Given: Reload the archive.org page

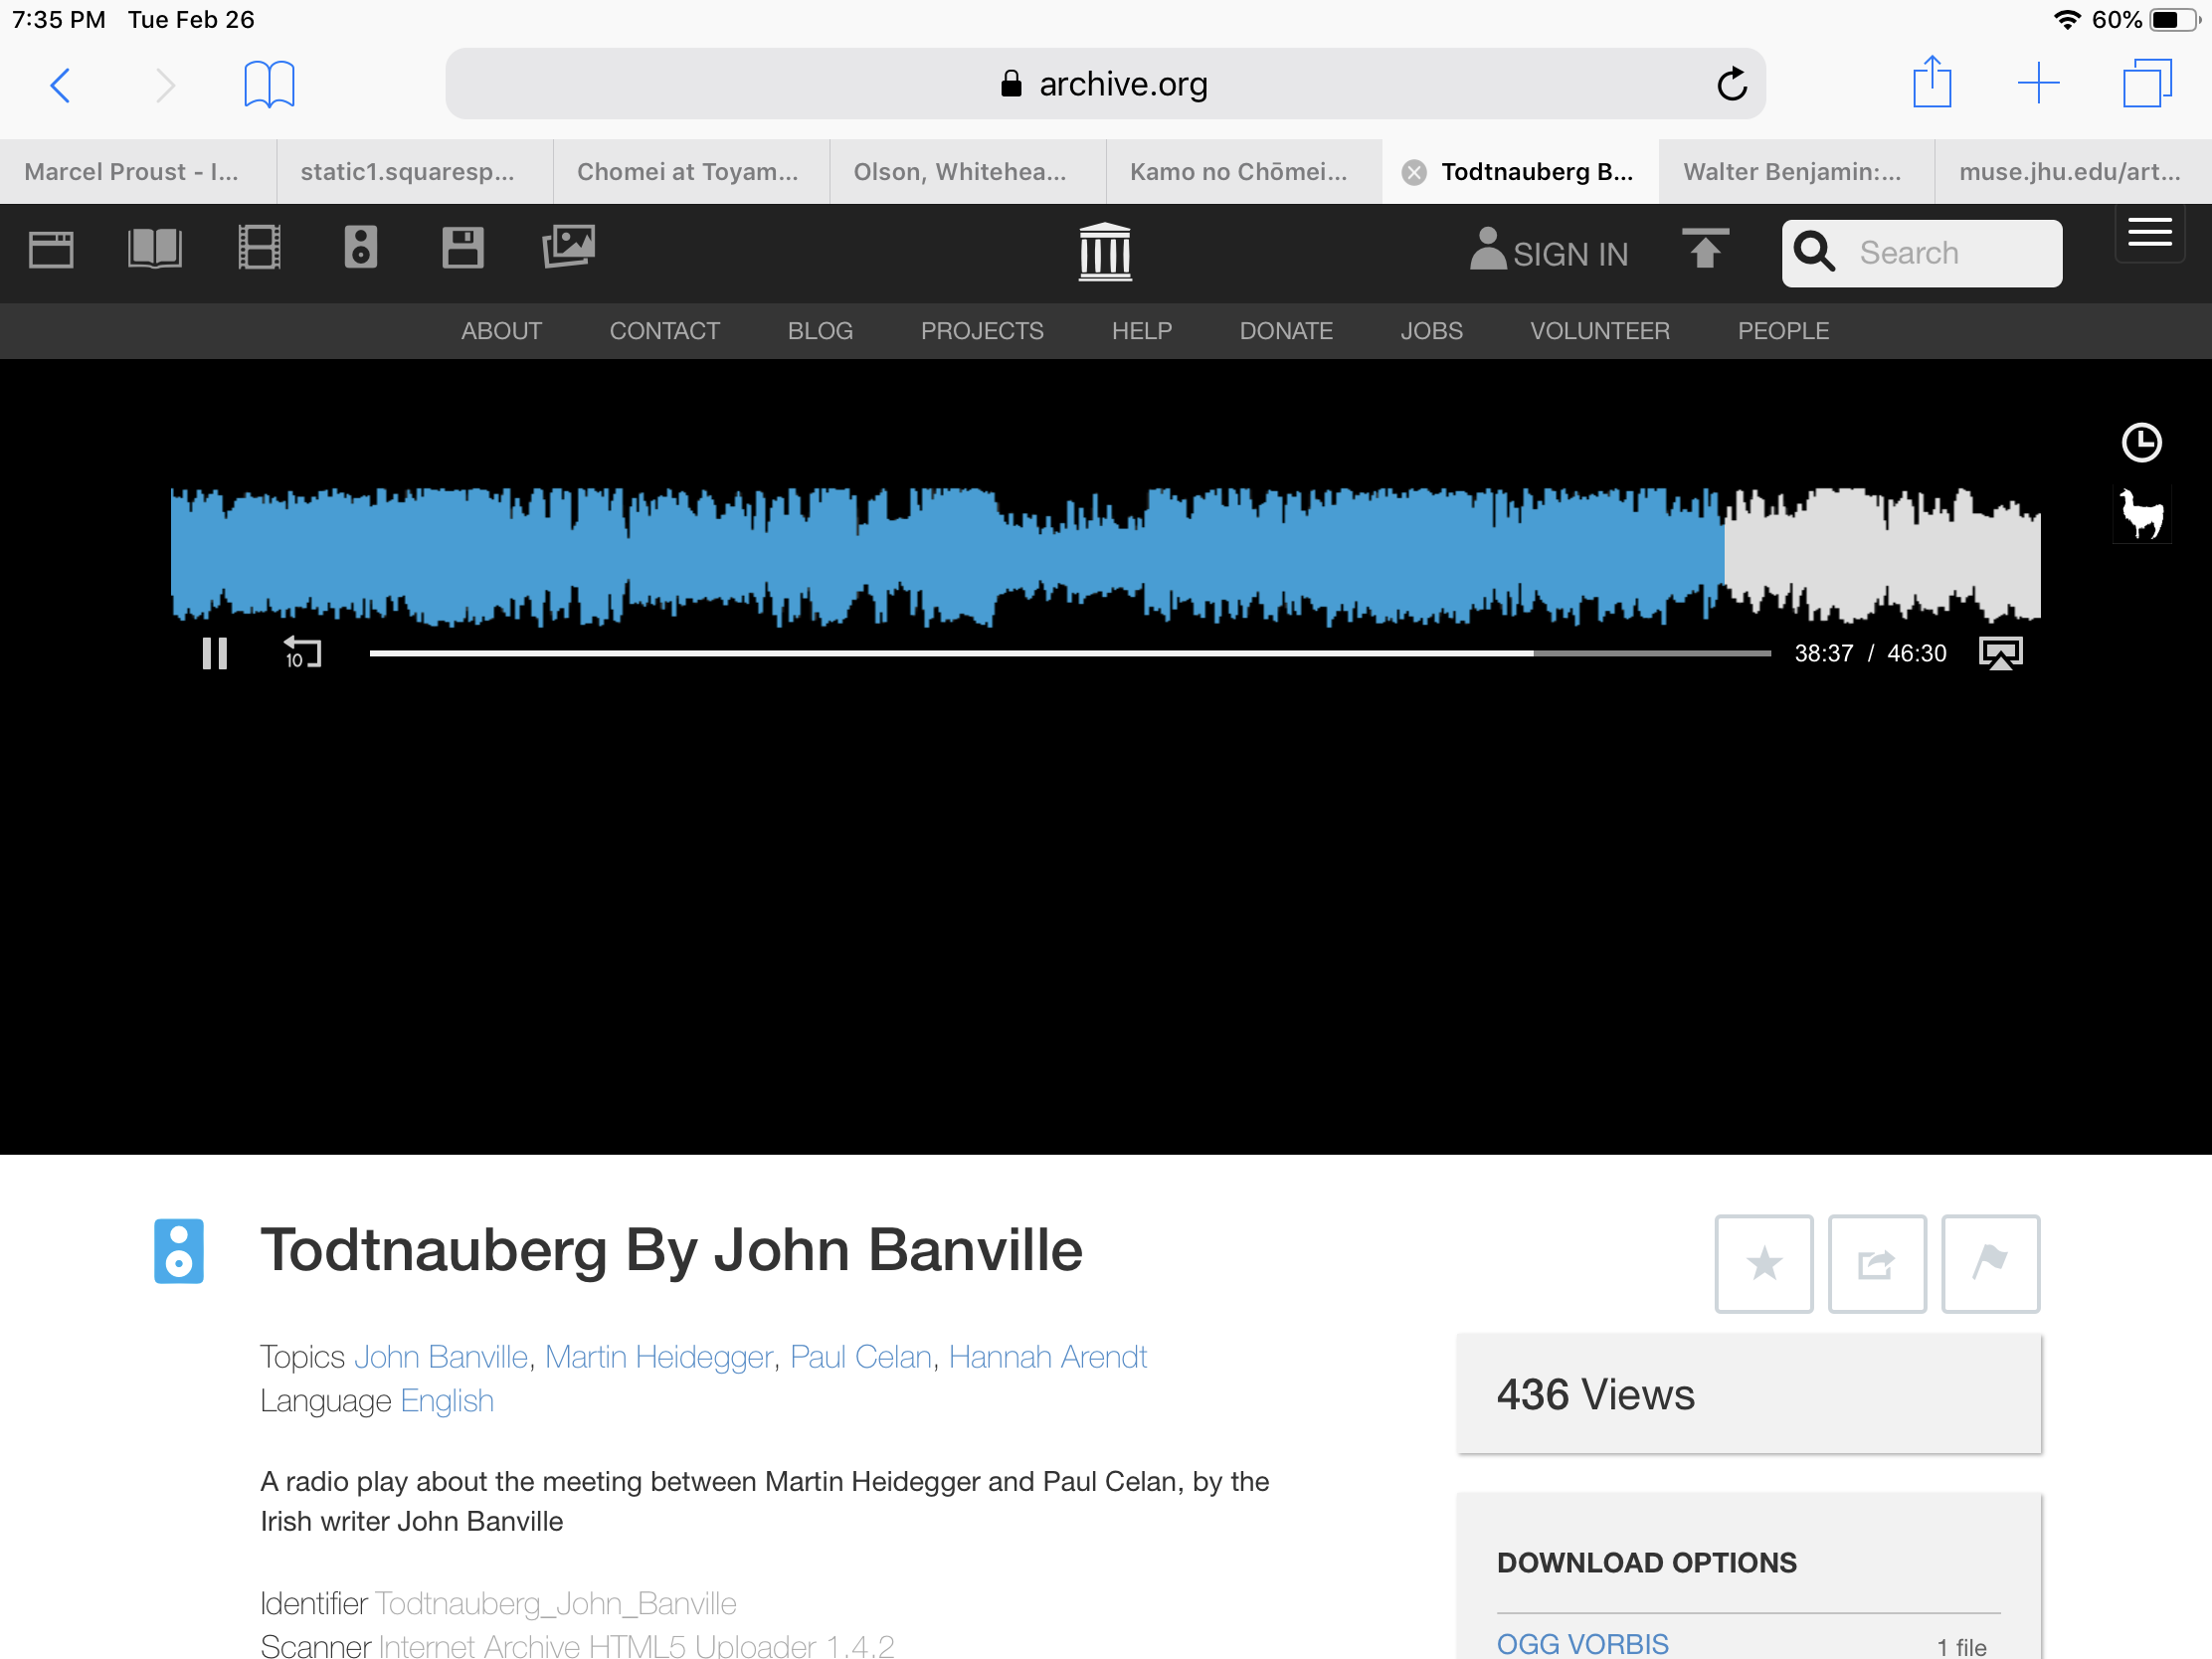Looking at the screenshot, I should [x=1731, y=84].
